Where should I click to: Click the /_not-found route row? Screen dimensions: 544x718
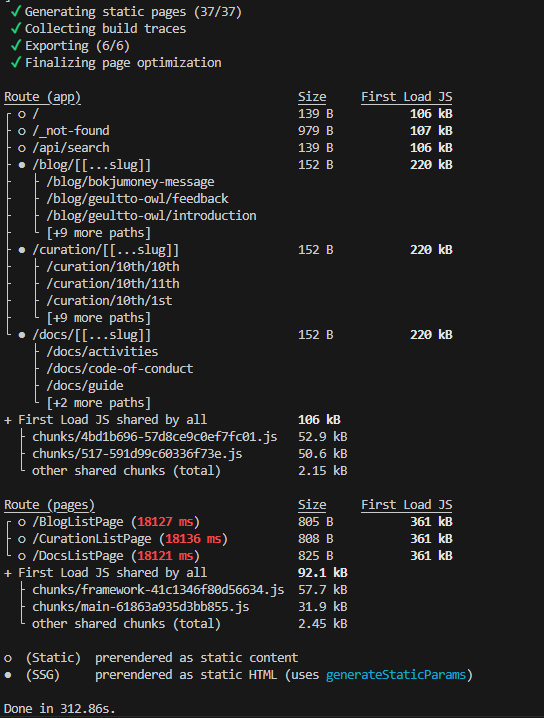(x=71, y=131)
